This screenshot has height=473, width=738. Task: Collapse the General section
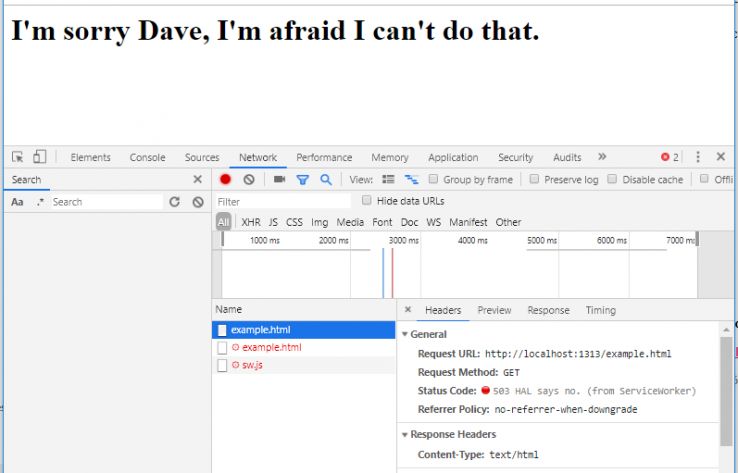click(406, 334)
